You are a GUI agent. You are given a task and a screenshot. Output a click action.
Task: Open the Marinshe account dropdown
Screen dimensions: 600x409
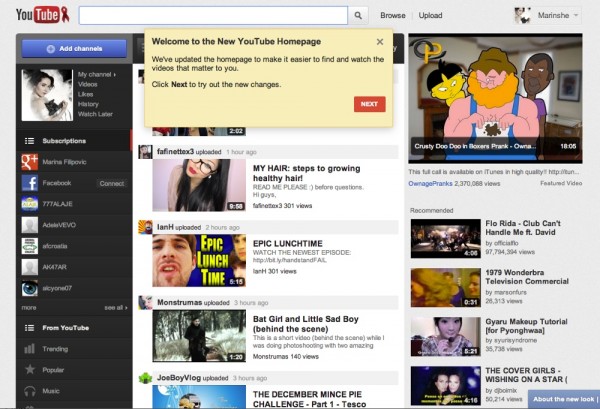coord(558,15)
